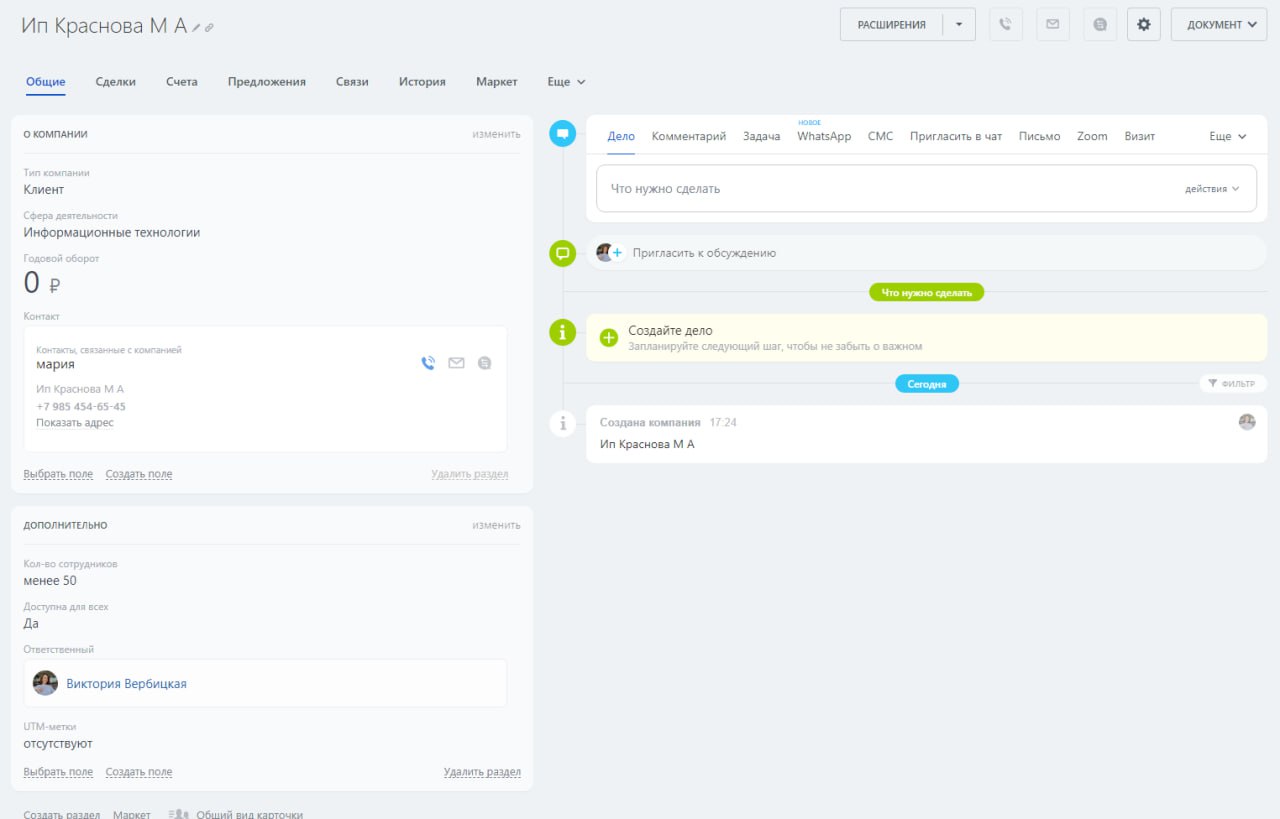The image size is (1280, 819).
Task: Click the link icon beside company title
Action: tap(209, 27)
